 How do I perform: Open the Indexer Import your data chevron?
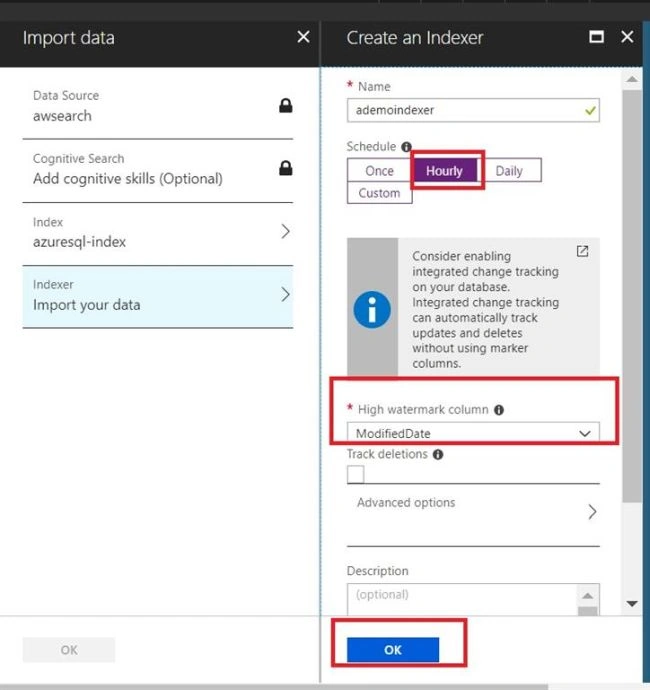point(286,294)
